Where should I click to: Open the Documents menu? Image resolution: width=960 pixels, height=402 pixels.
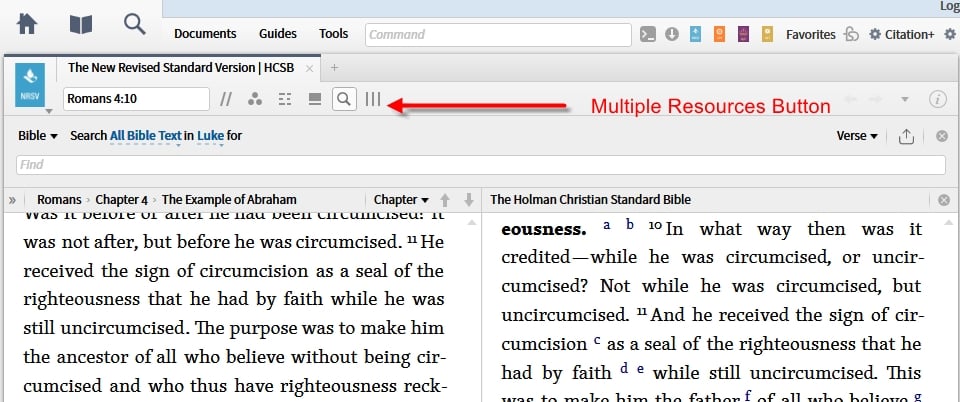pyautogui.click(x=205, y=34)
